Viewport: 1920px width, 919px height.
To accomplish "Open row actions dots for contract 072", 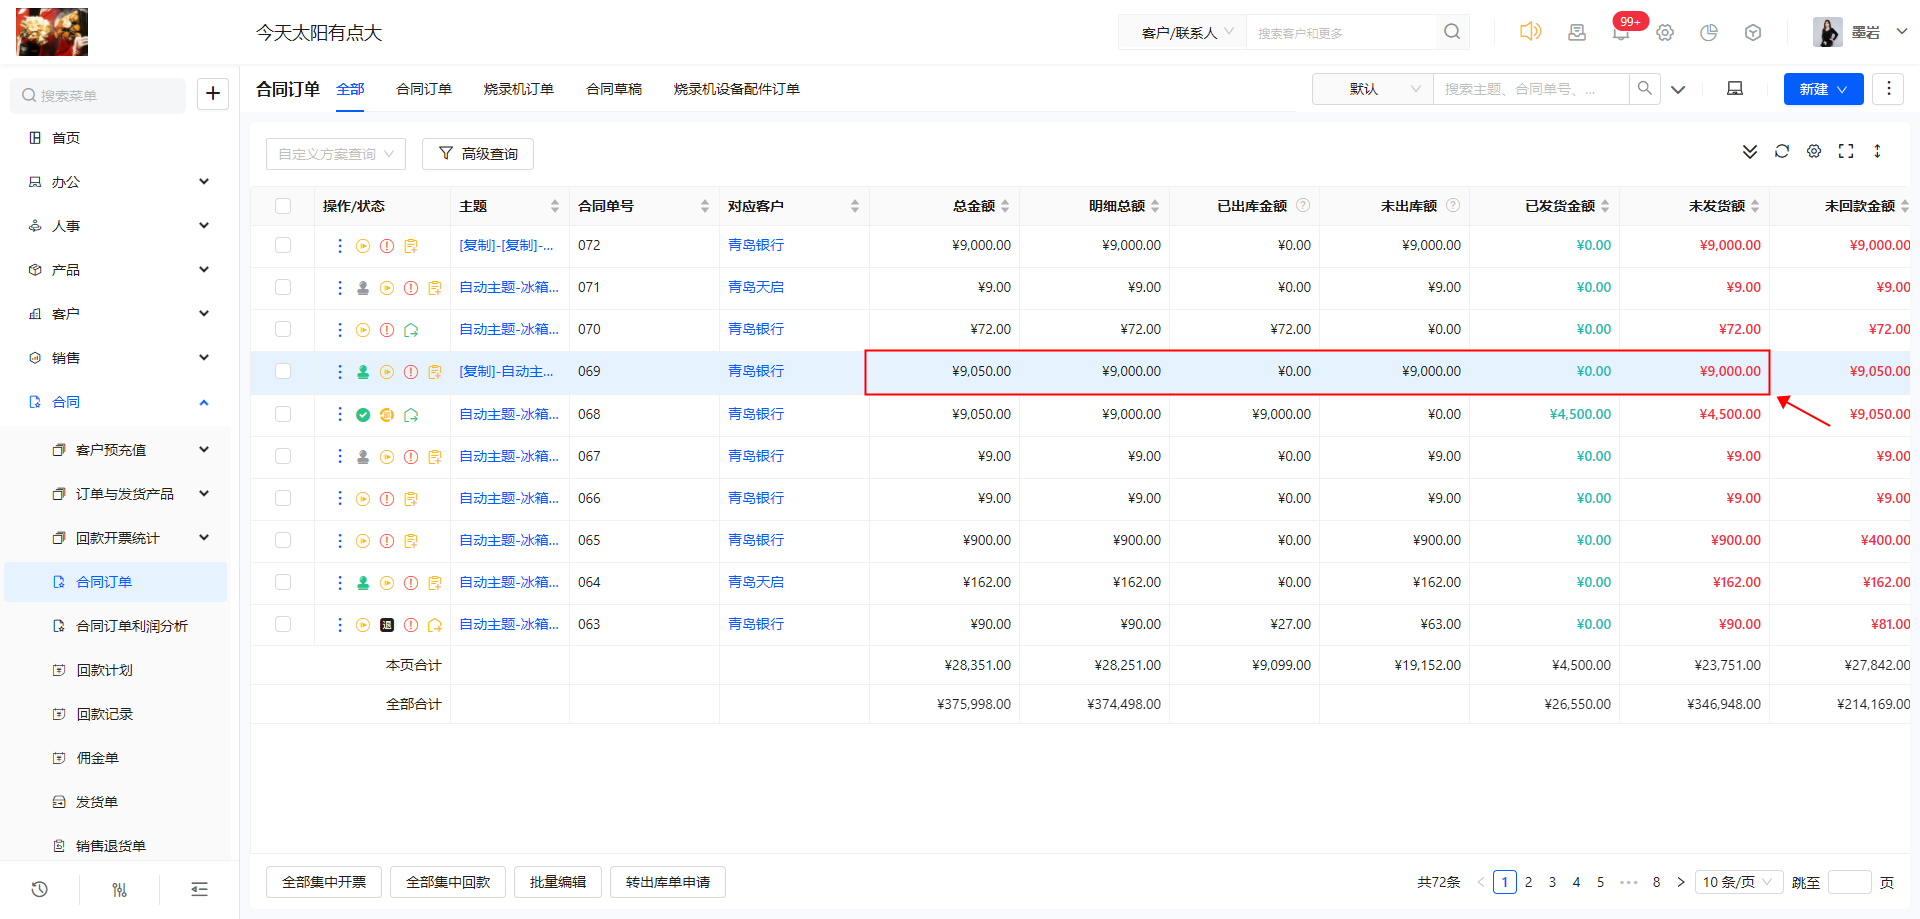I will click(x=340, y=245).
